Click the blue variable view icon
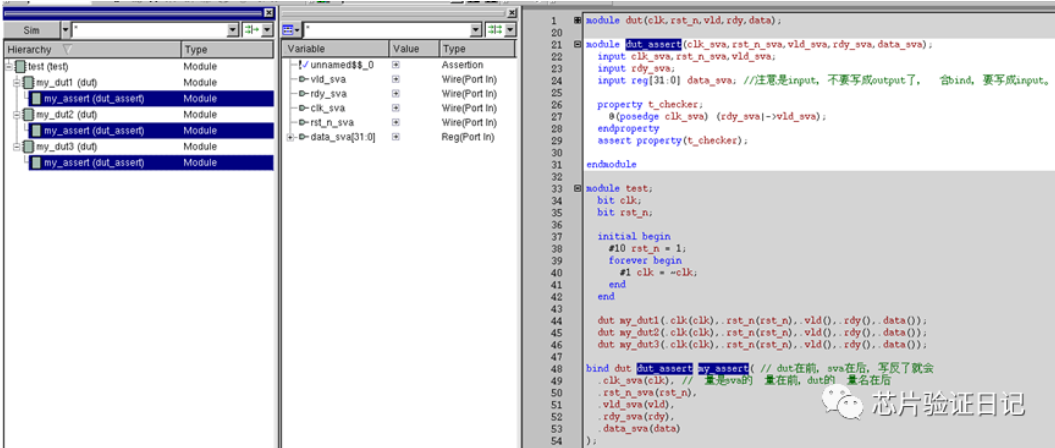This screenshot has height=448, width=1055. [x=288, y=30]
